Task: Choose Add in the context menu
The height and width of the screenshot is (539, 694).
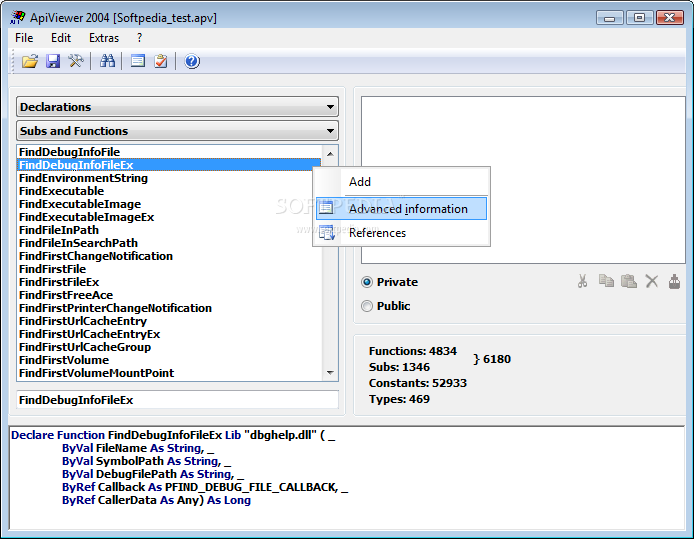Action: [x=401, y=182]
